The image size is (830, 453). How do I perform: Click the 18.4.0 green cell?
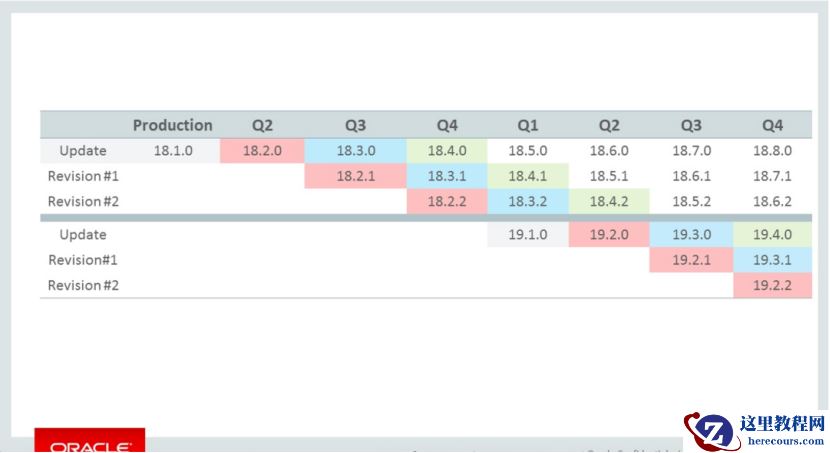[447, 151]
